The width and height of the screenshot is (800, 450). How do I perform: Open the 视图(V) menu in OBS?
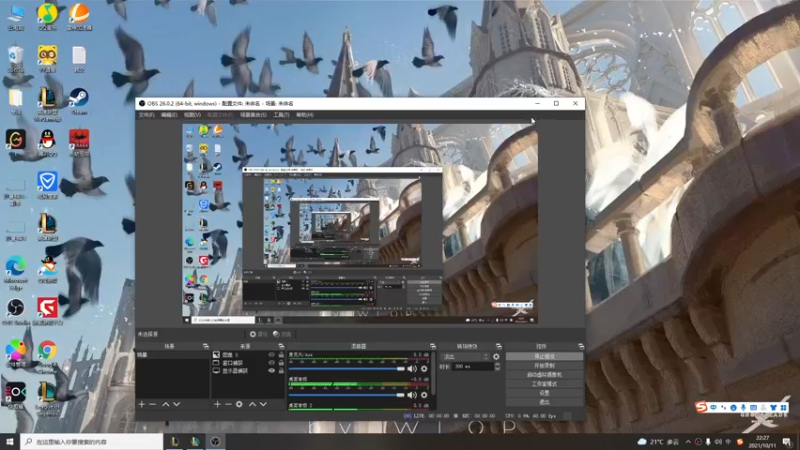(x=192, y=115)
